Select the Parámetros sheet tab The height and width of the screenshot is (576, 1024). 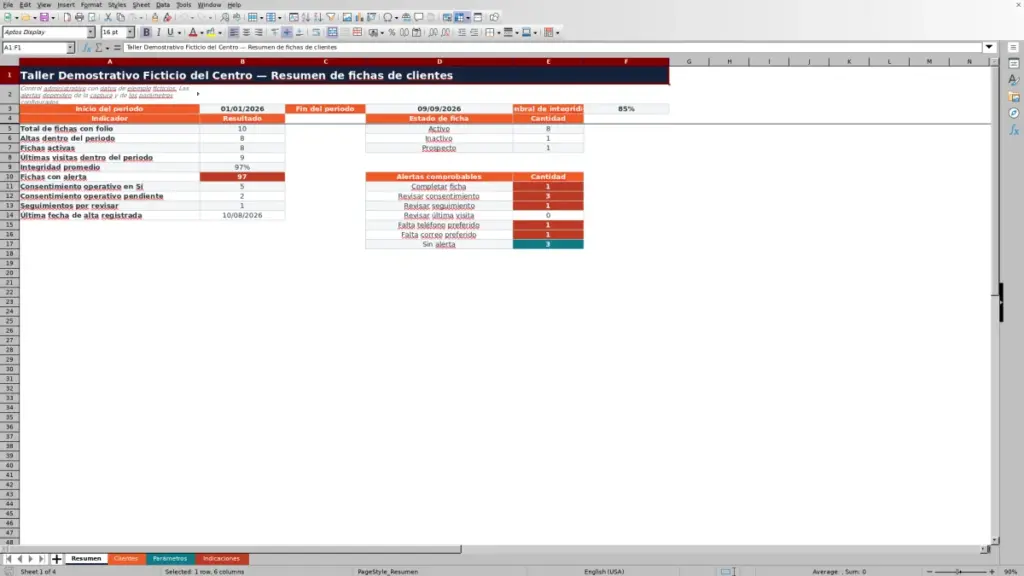click(170, 559)
